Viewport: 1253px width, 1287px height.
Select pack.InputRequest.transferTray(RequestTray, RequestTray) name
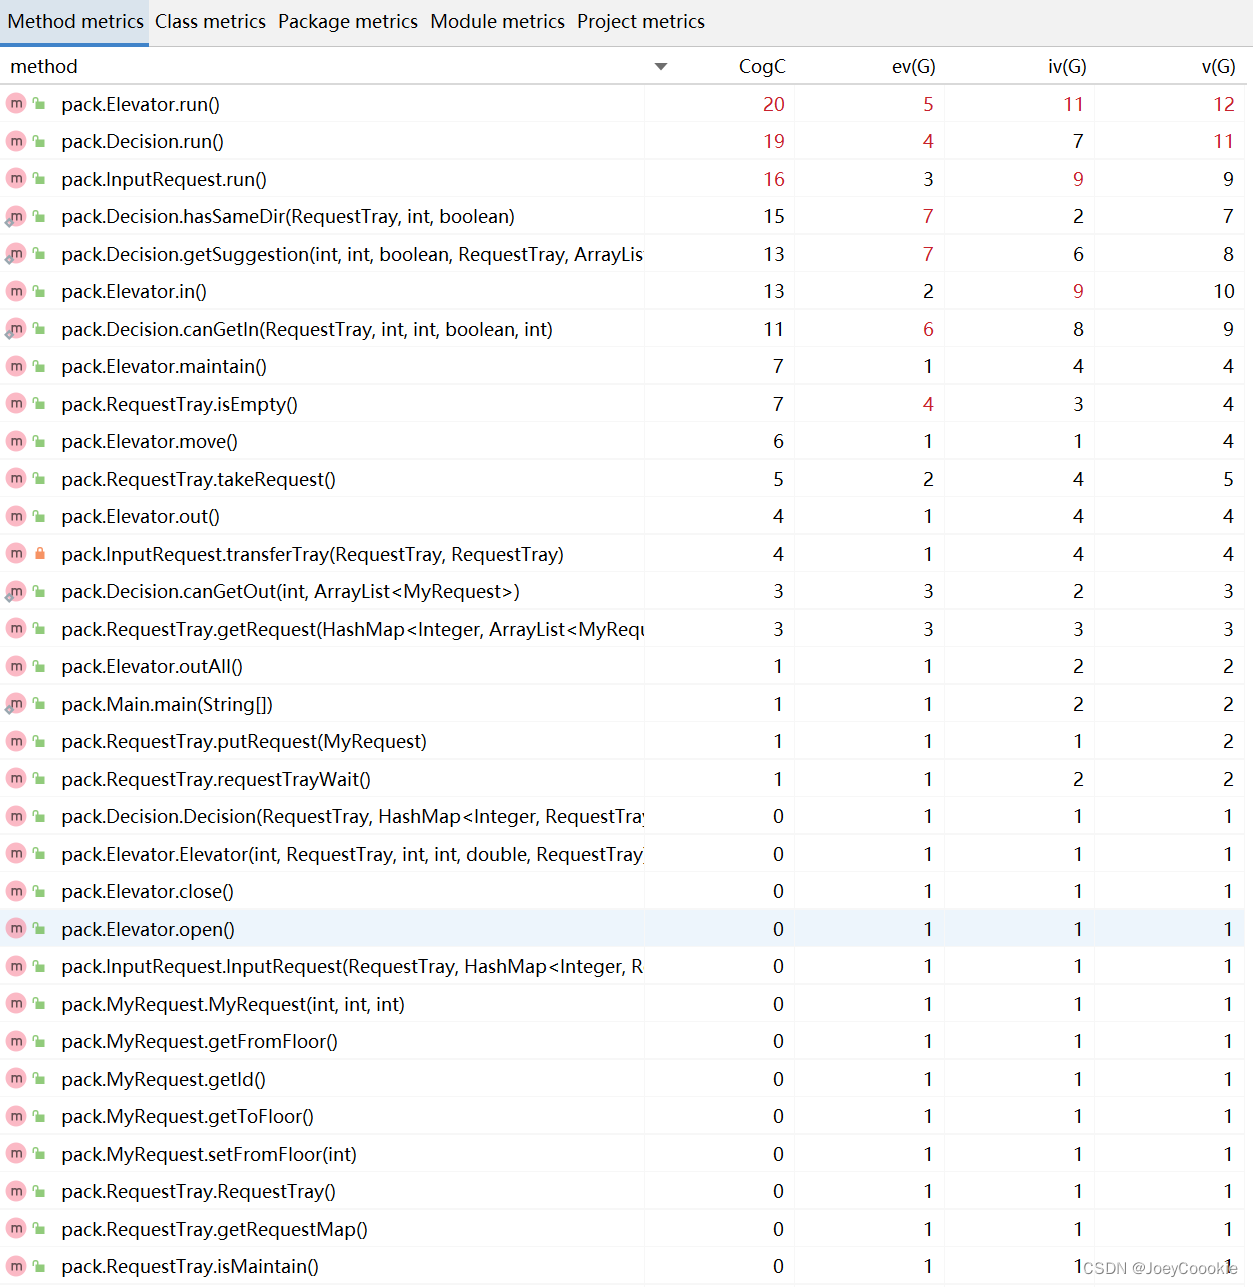[x=313, y=554]
